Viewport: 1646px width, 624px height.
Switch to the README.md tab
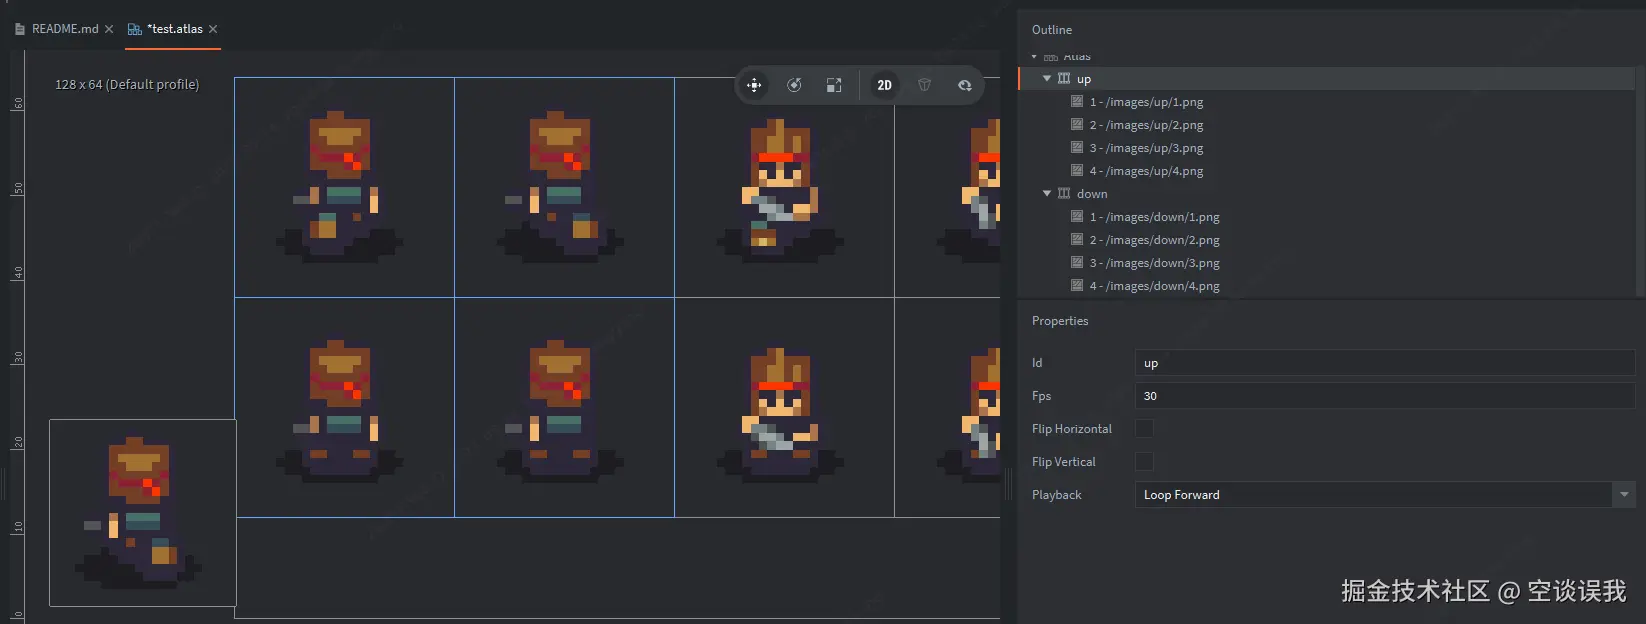pos(64,29)
